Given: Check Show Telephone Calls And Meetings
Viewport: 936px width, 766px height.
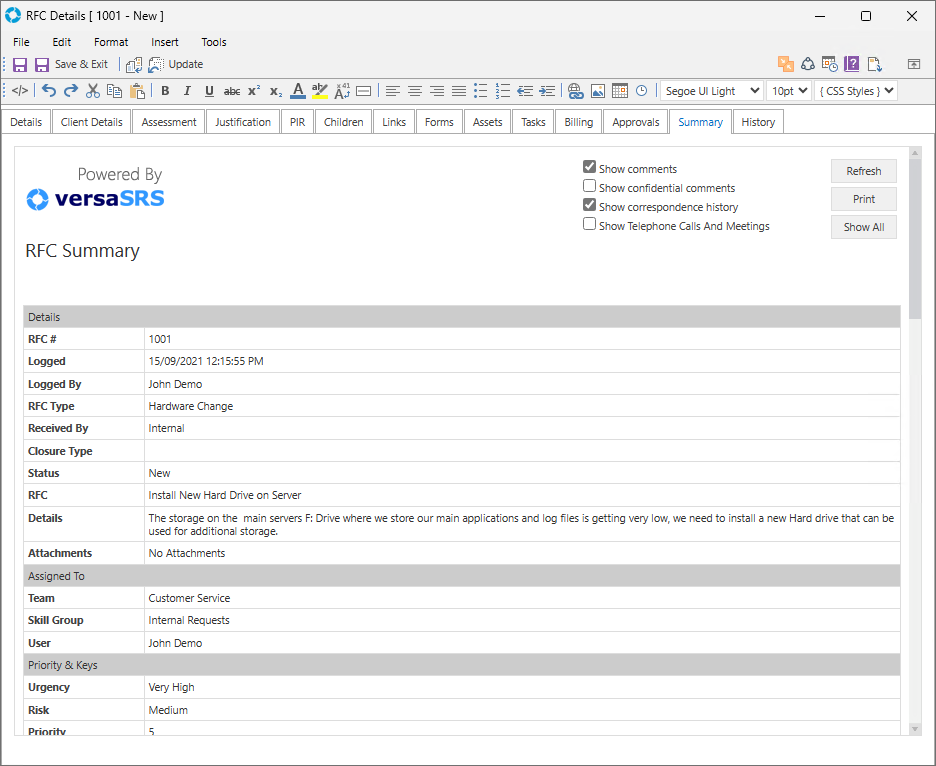Looking at the screenshot, I should [590, 225].
